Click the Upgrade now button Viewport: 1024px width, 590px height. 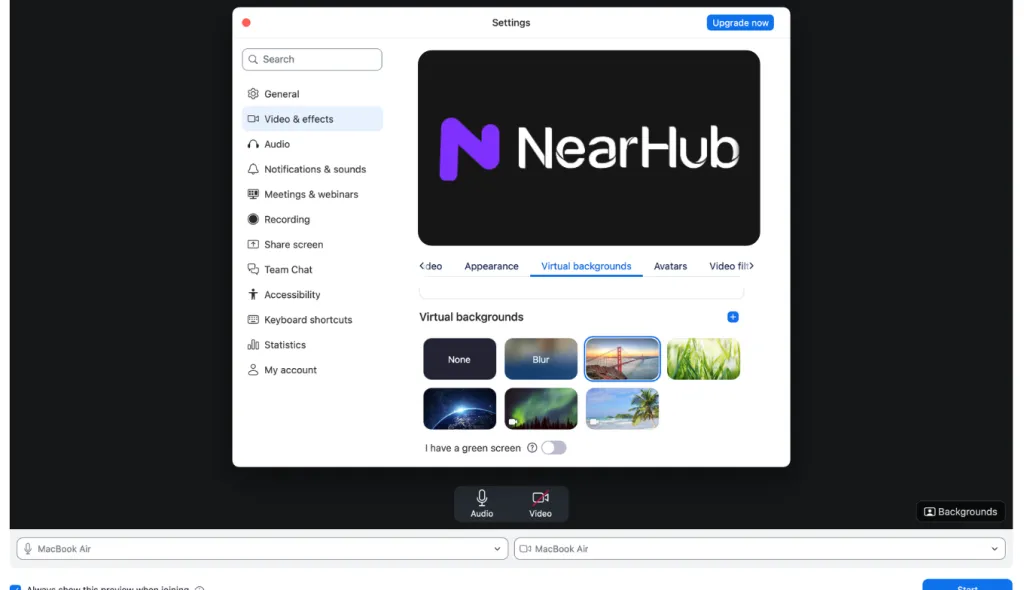tap(740, 22)
